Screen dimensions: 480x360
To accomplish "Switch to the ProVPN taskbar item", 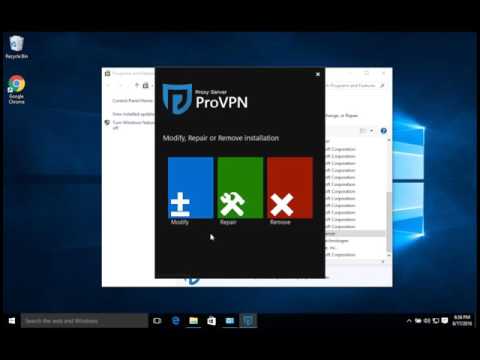I will [x=248, y=321].
